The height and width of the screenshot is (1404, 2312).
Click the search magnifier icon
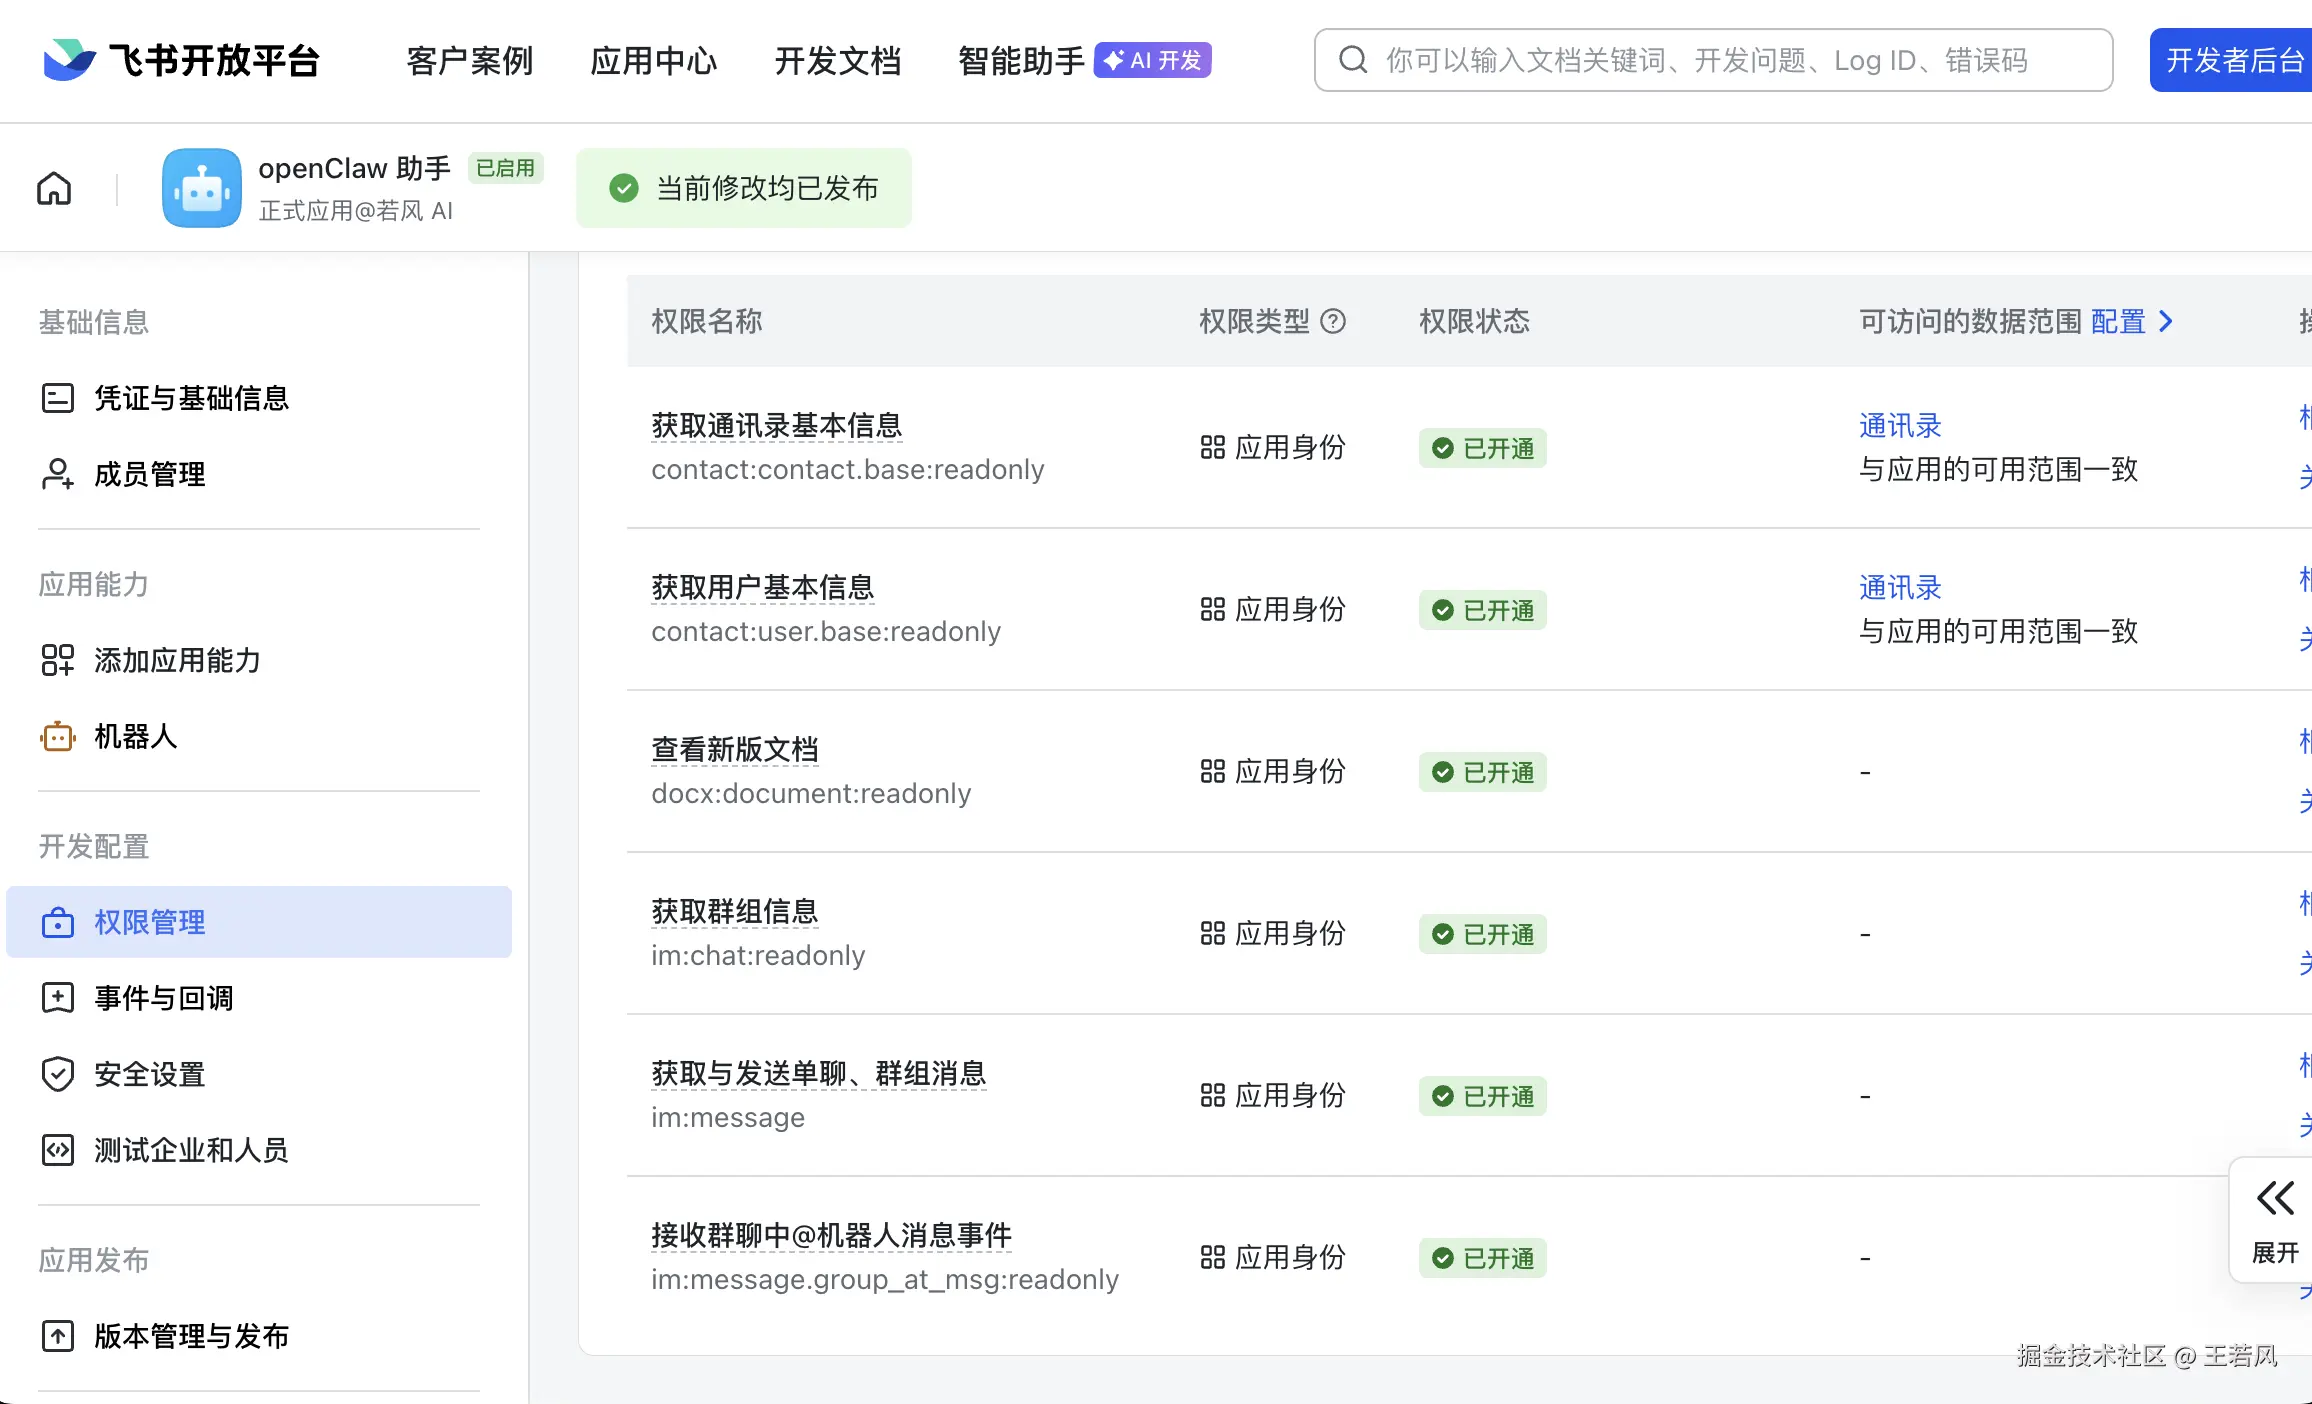coord(1353,60)
